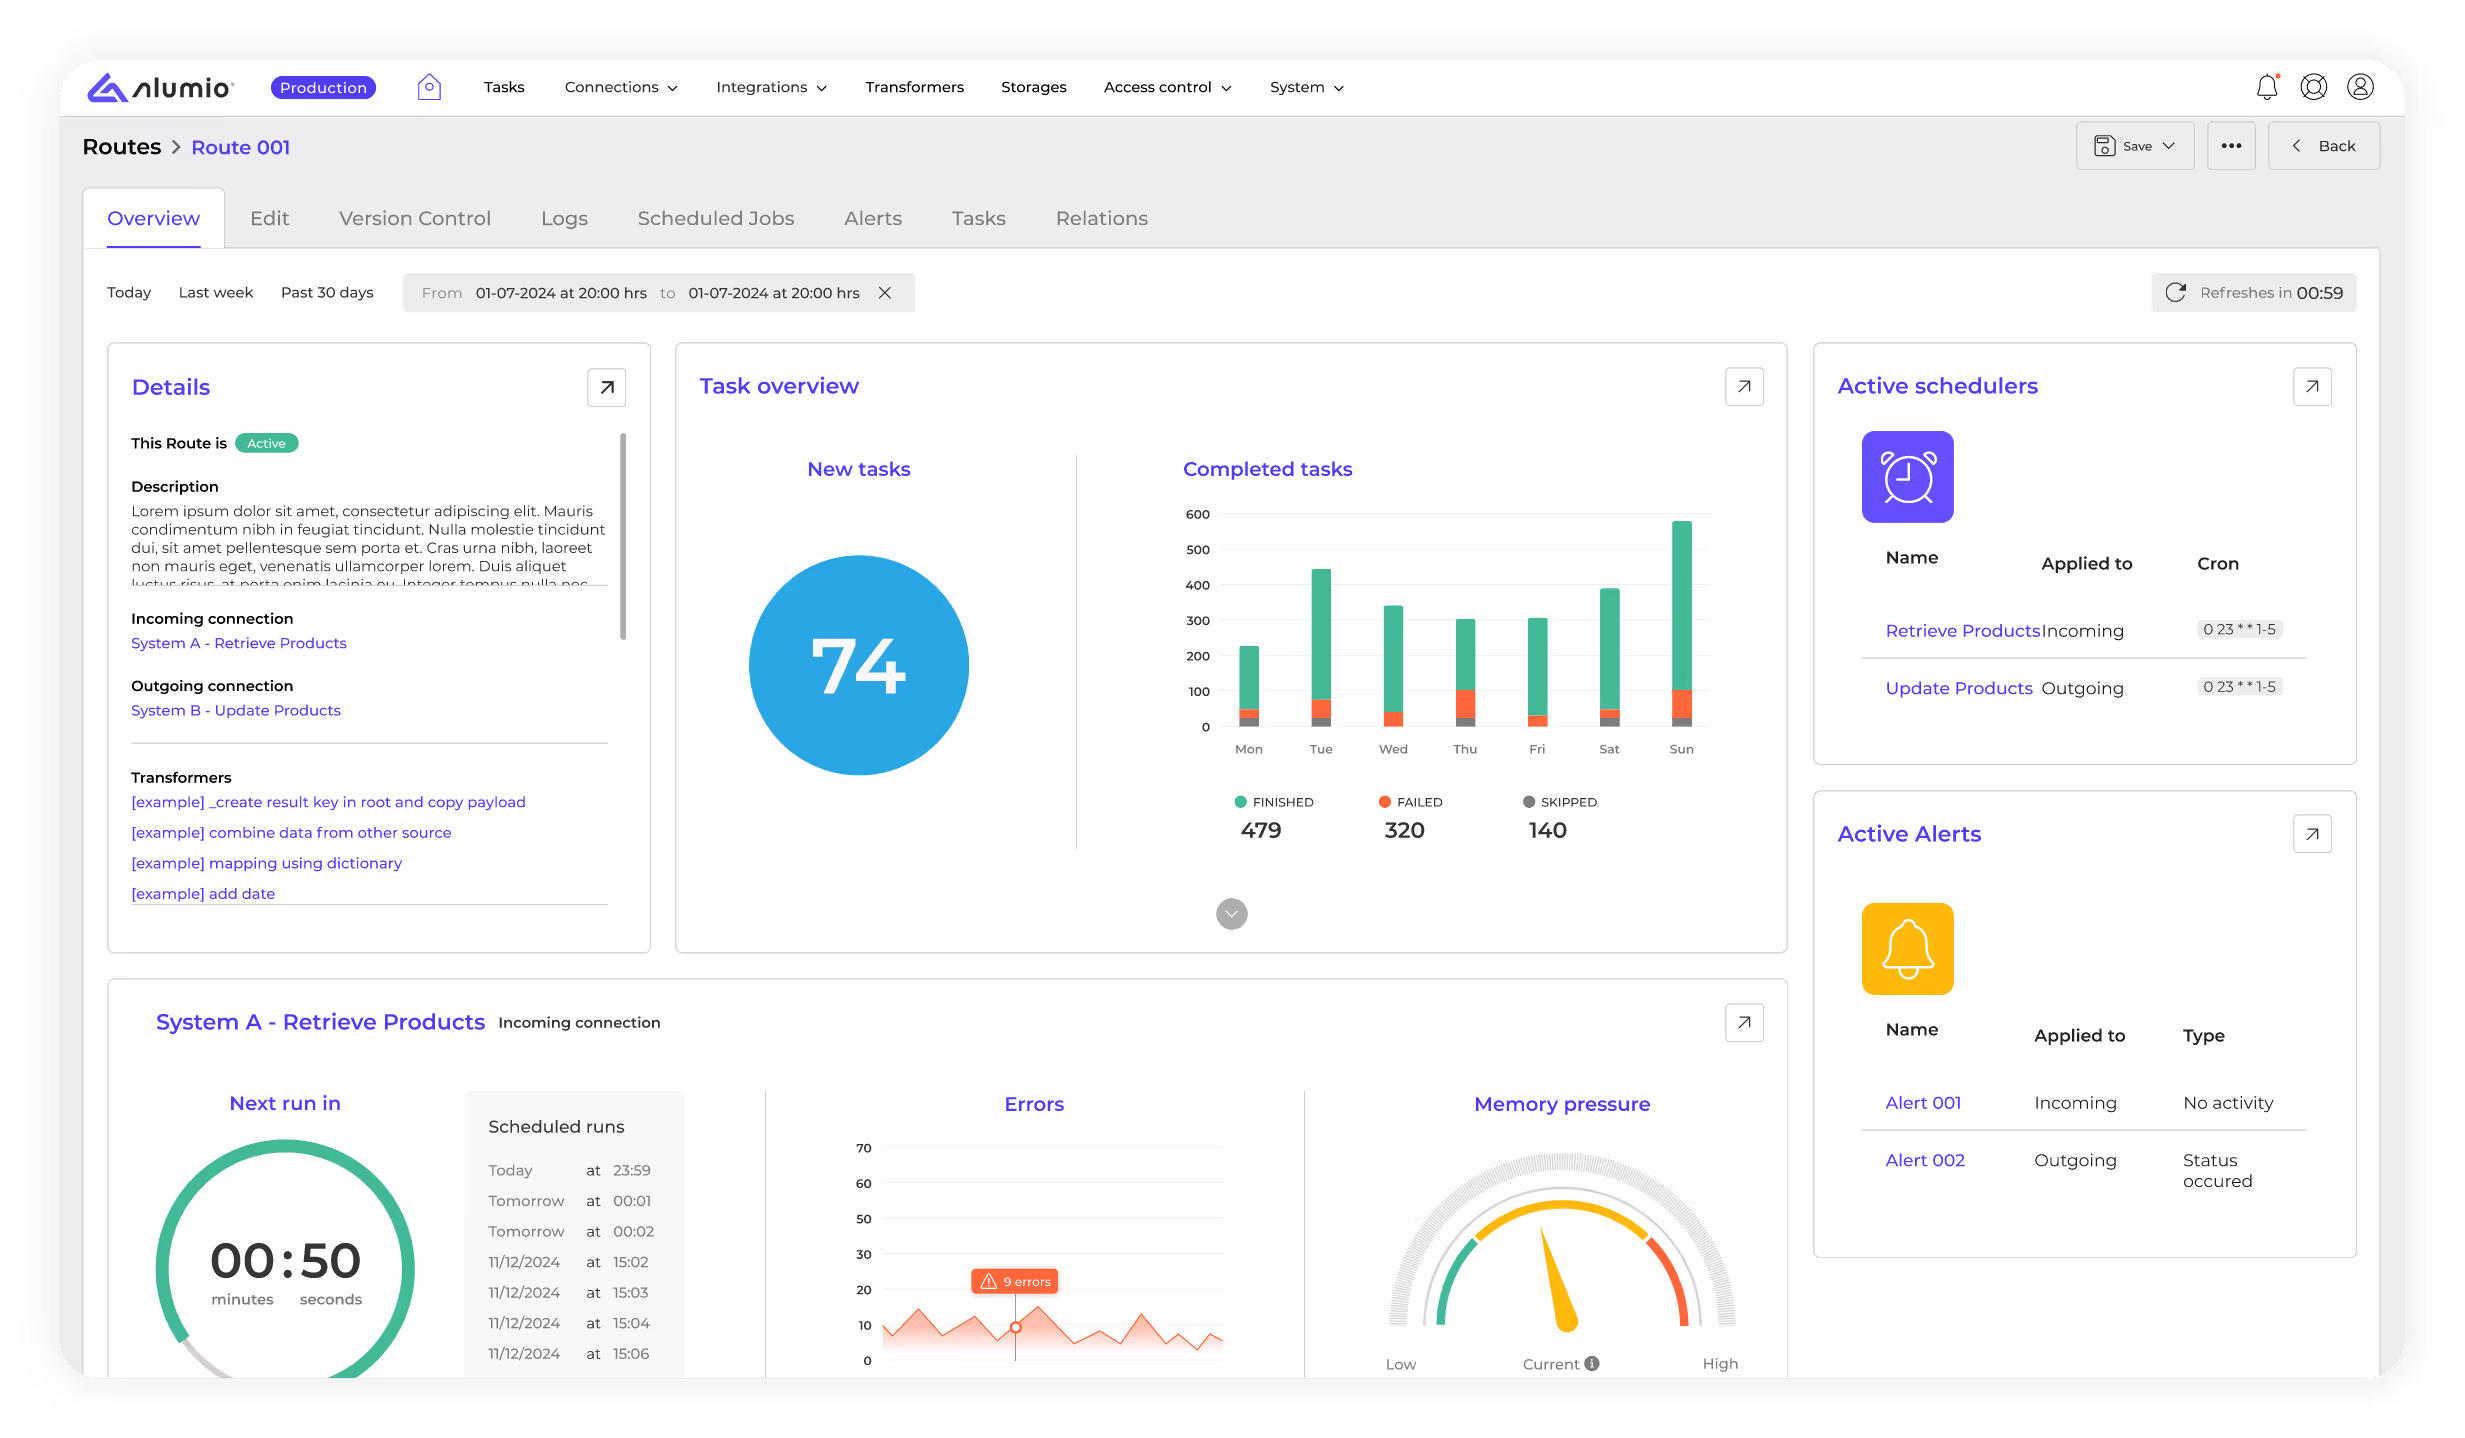Screen dimensions: 2465x1438
Task: Open the Save dropdown button
Action: [2134, 146]
